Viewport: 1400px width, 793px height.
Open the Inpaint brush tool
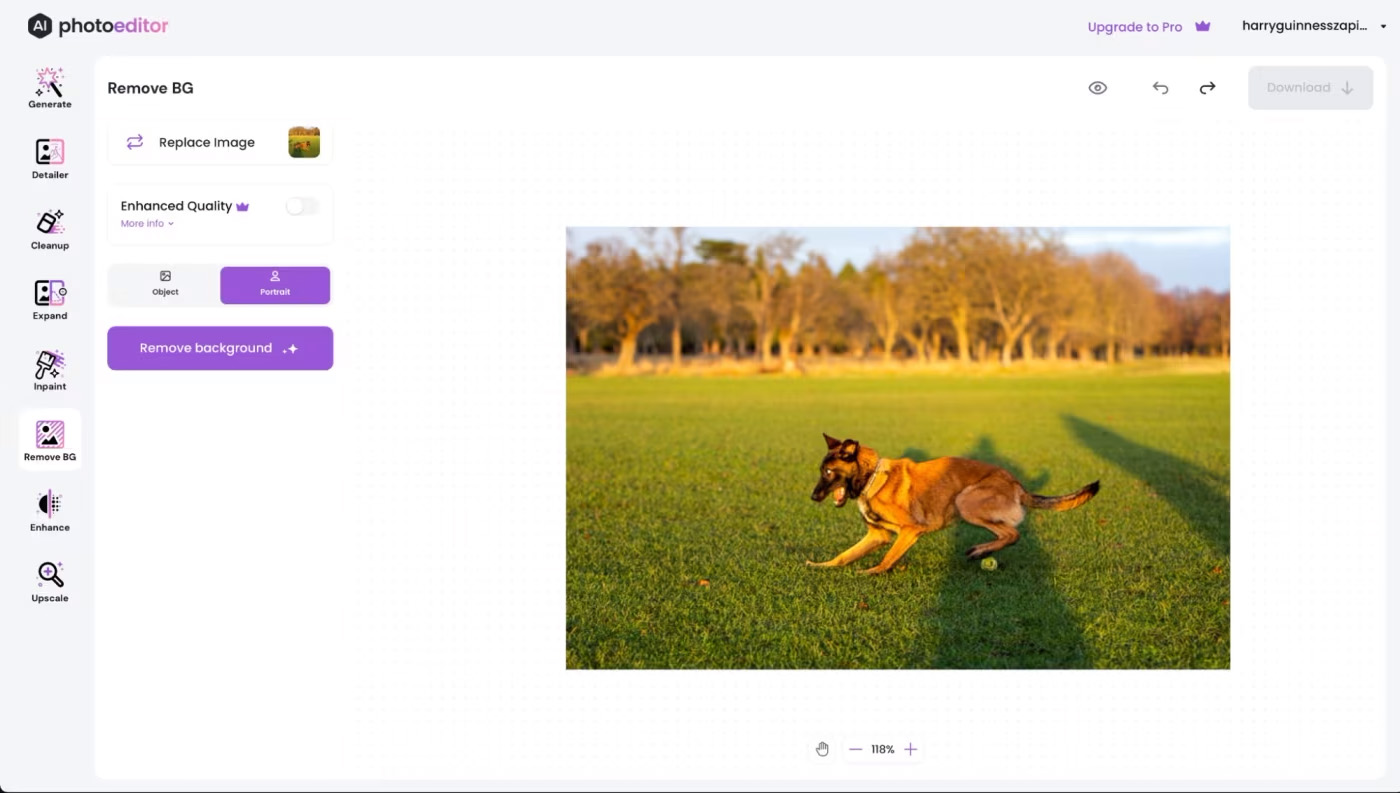49,370
